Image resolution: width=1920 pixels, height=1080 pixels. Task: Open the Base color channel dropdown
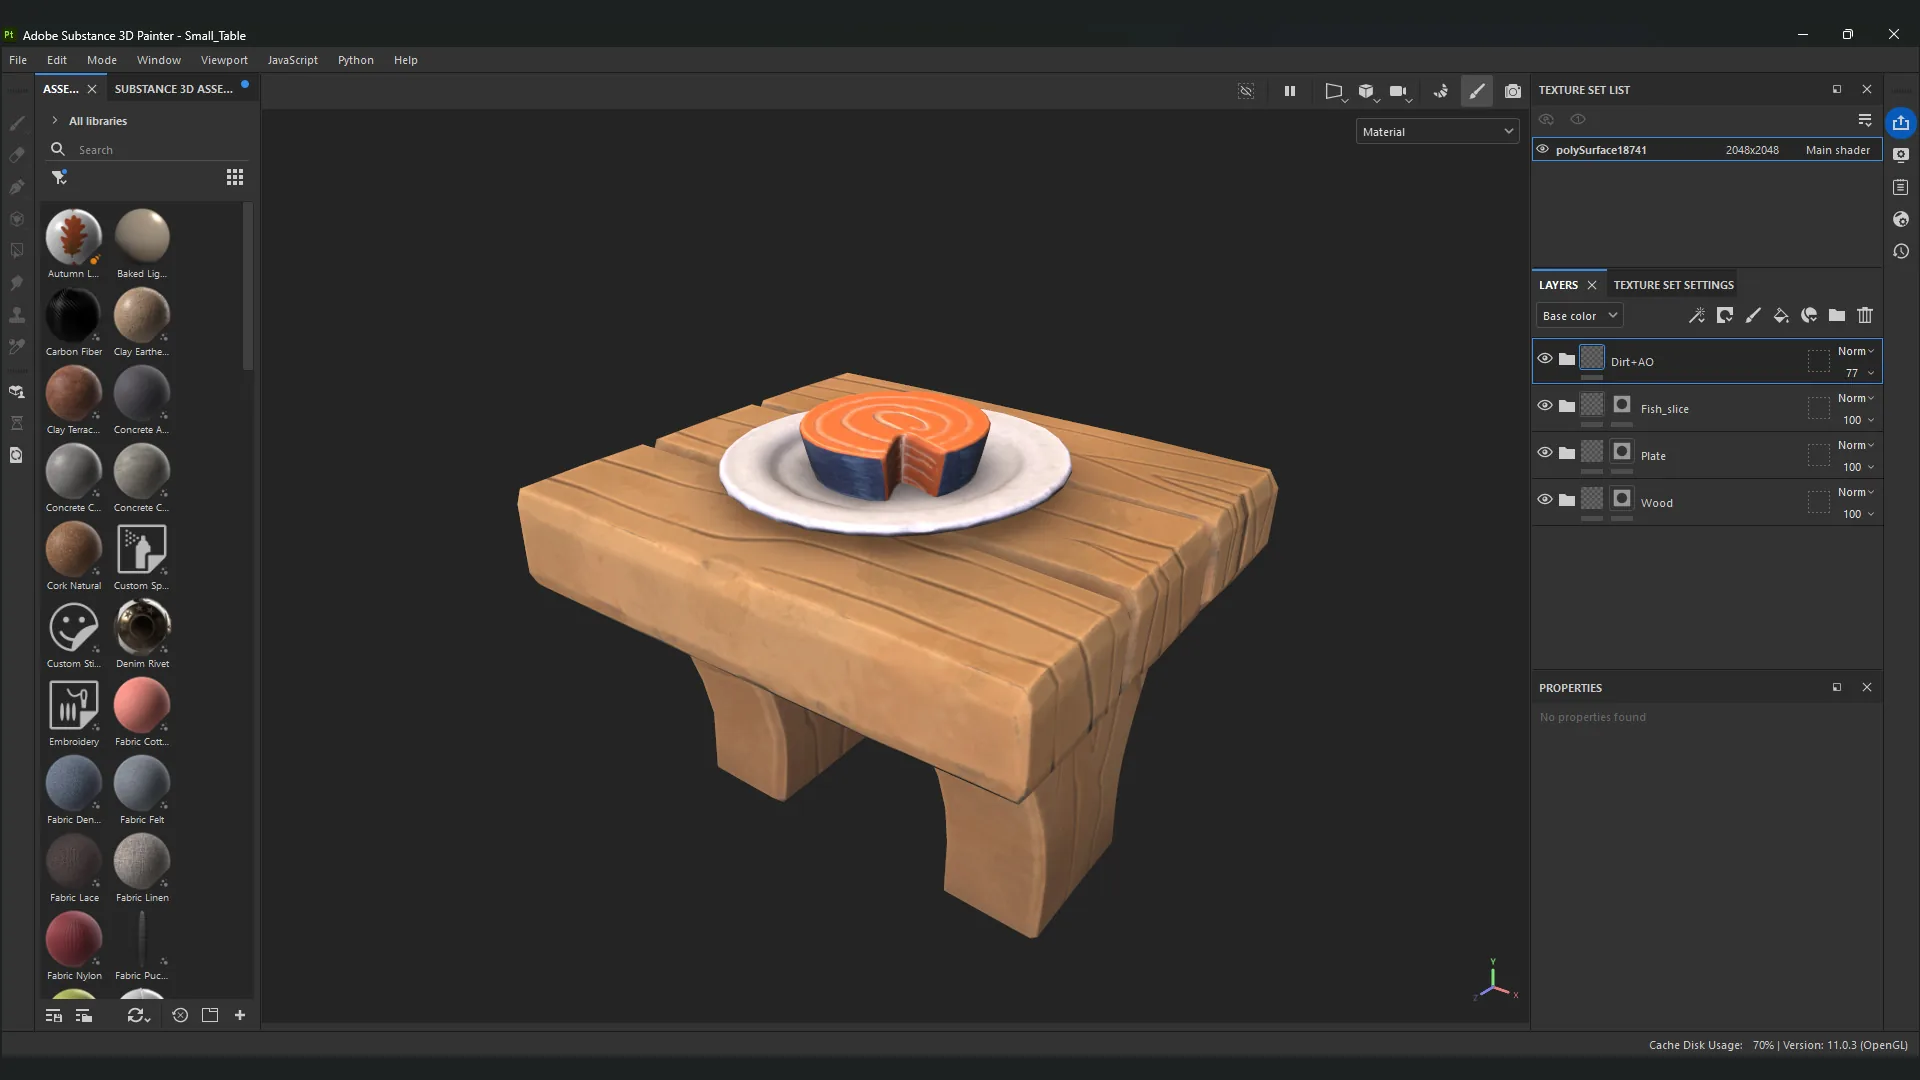1579,316
